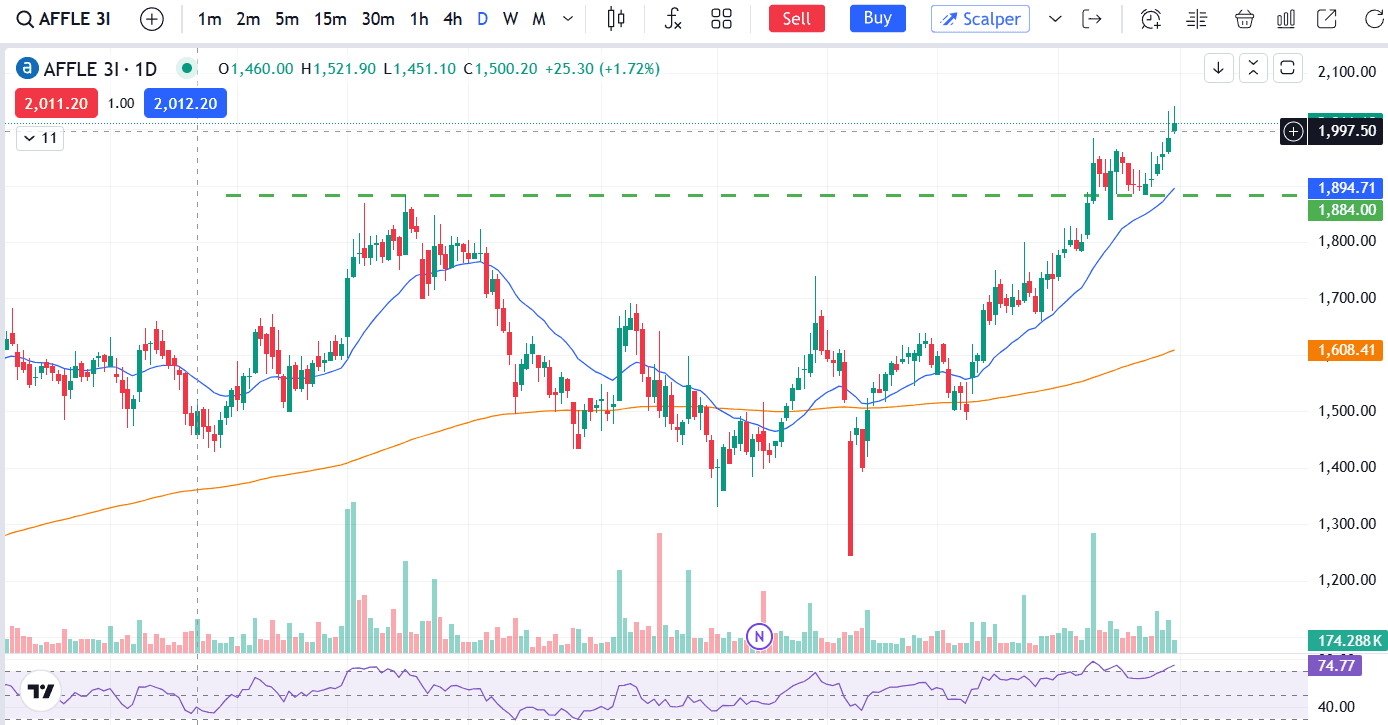The height and width of the screenshot is (725, 1388).
Task: Click the blue Buy button
Action: coord(877,18)
